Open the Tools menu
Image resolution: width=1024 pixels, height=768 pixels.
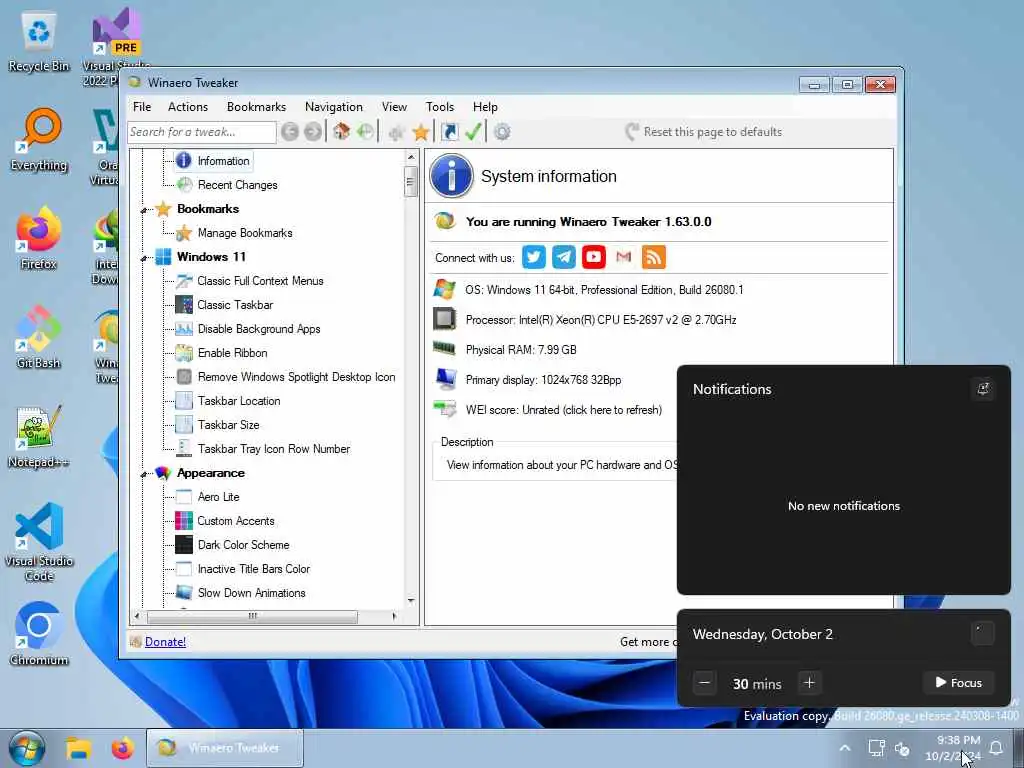(440, 107)
